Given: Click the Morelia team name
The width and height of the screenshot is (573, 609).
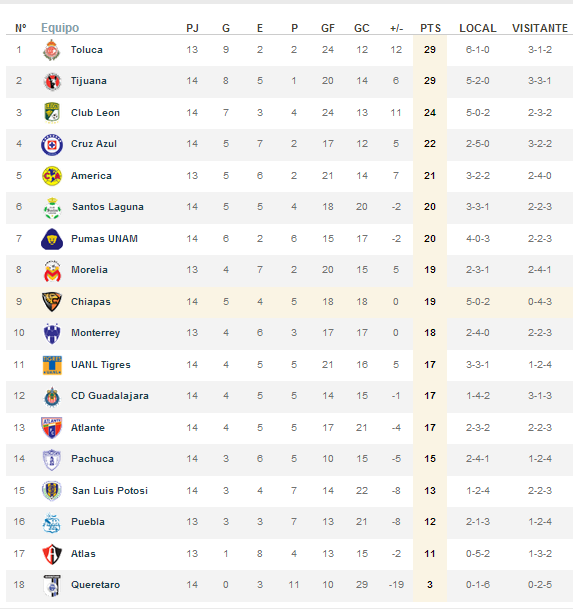Looking at the screenshot, I should coord(89,270).
